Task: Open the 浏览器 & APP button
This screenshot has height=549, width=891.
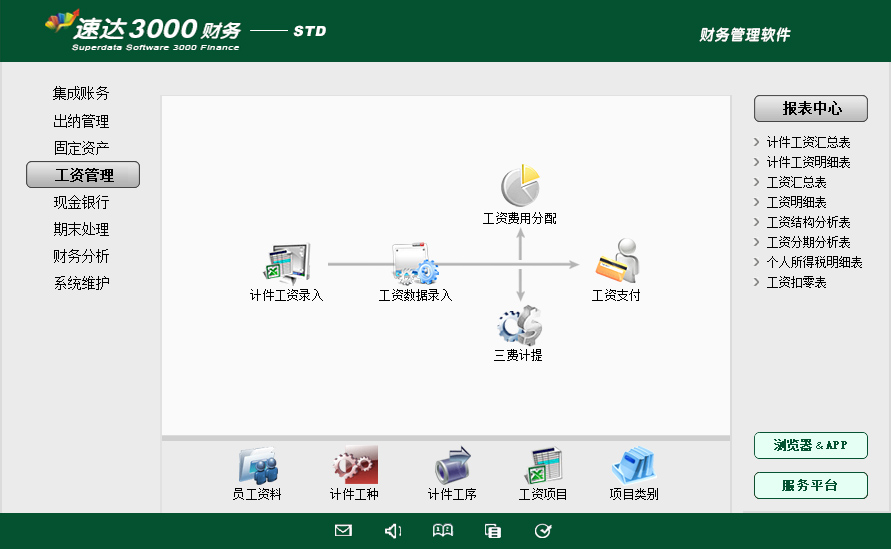Action: point(810,446)
